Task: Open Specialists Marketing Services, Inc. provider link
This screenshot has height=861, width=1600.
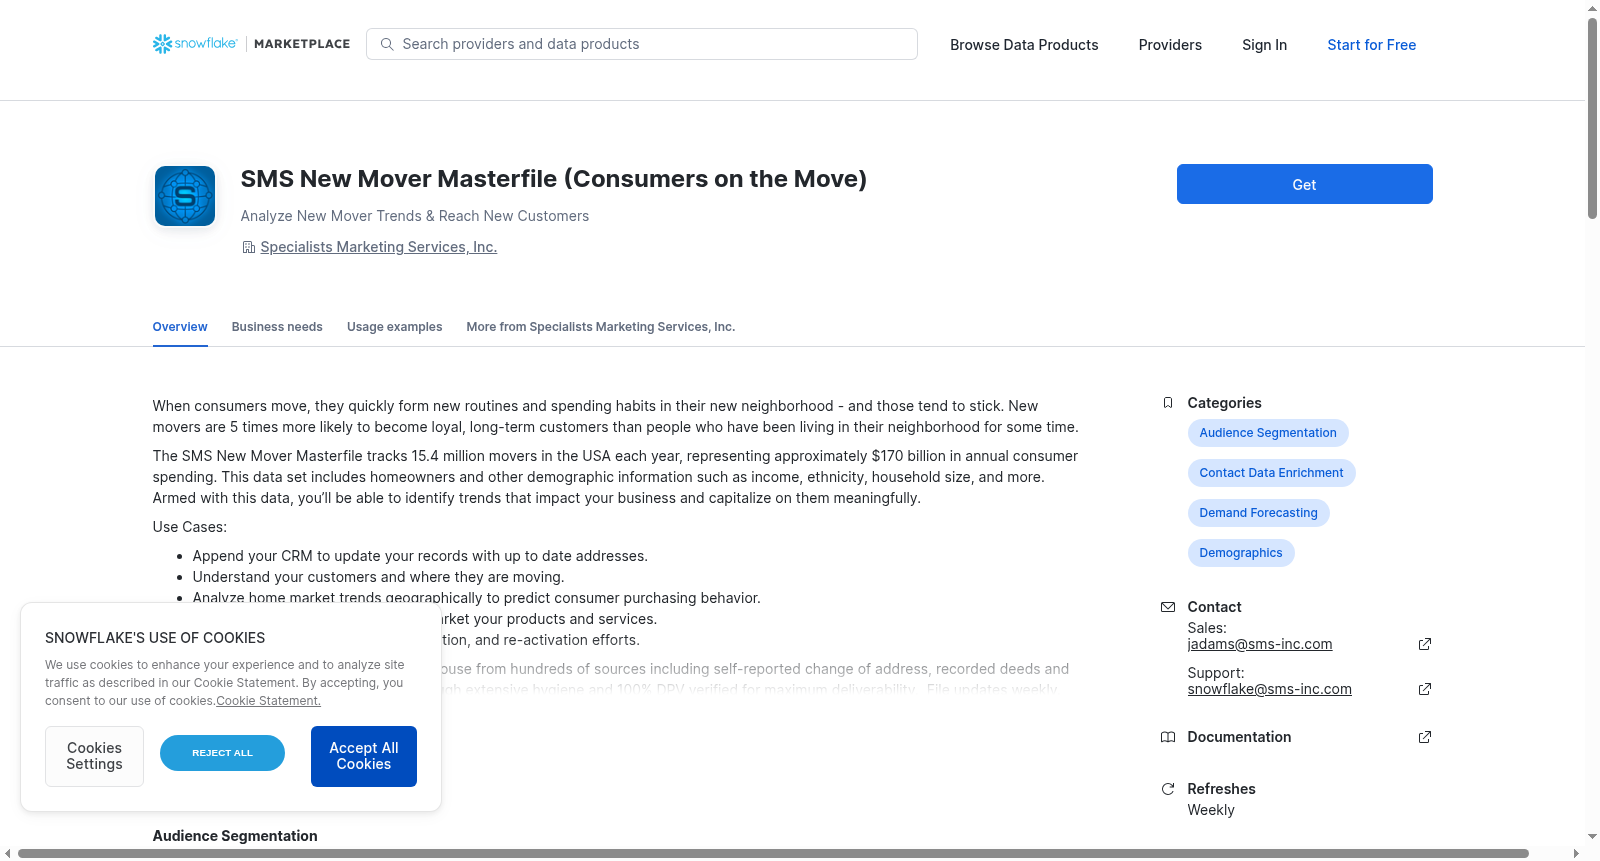Action: click(x=378, y=247)
